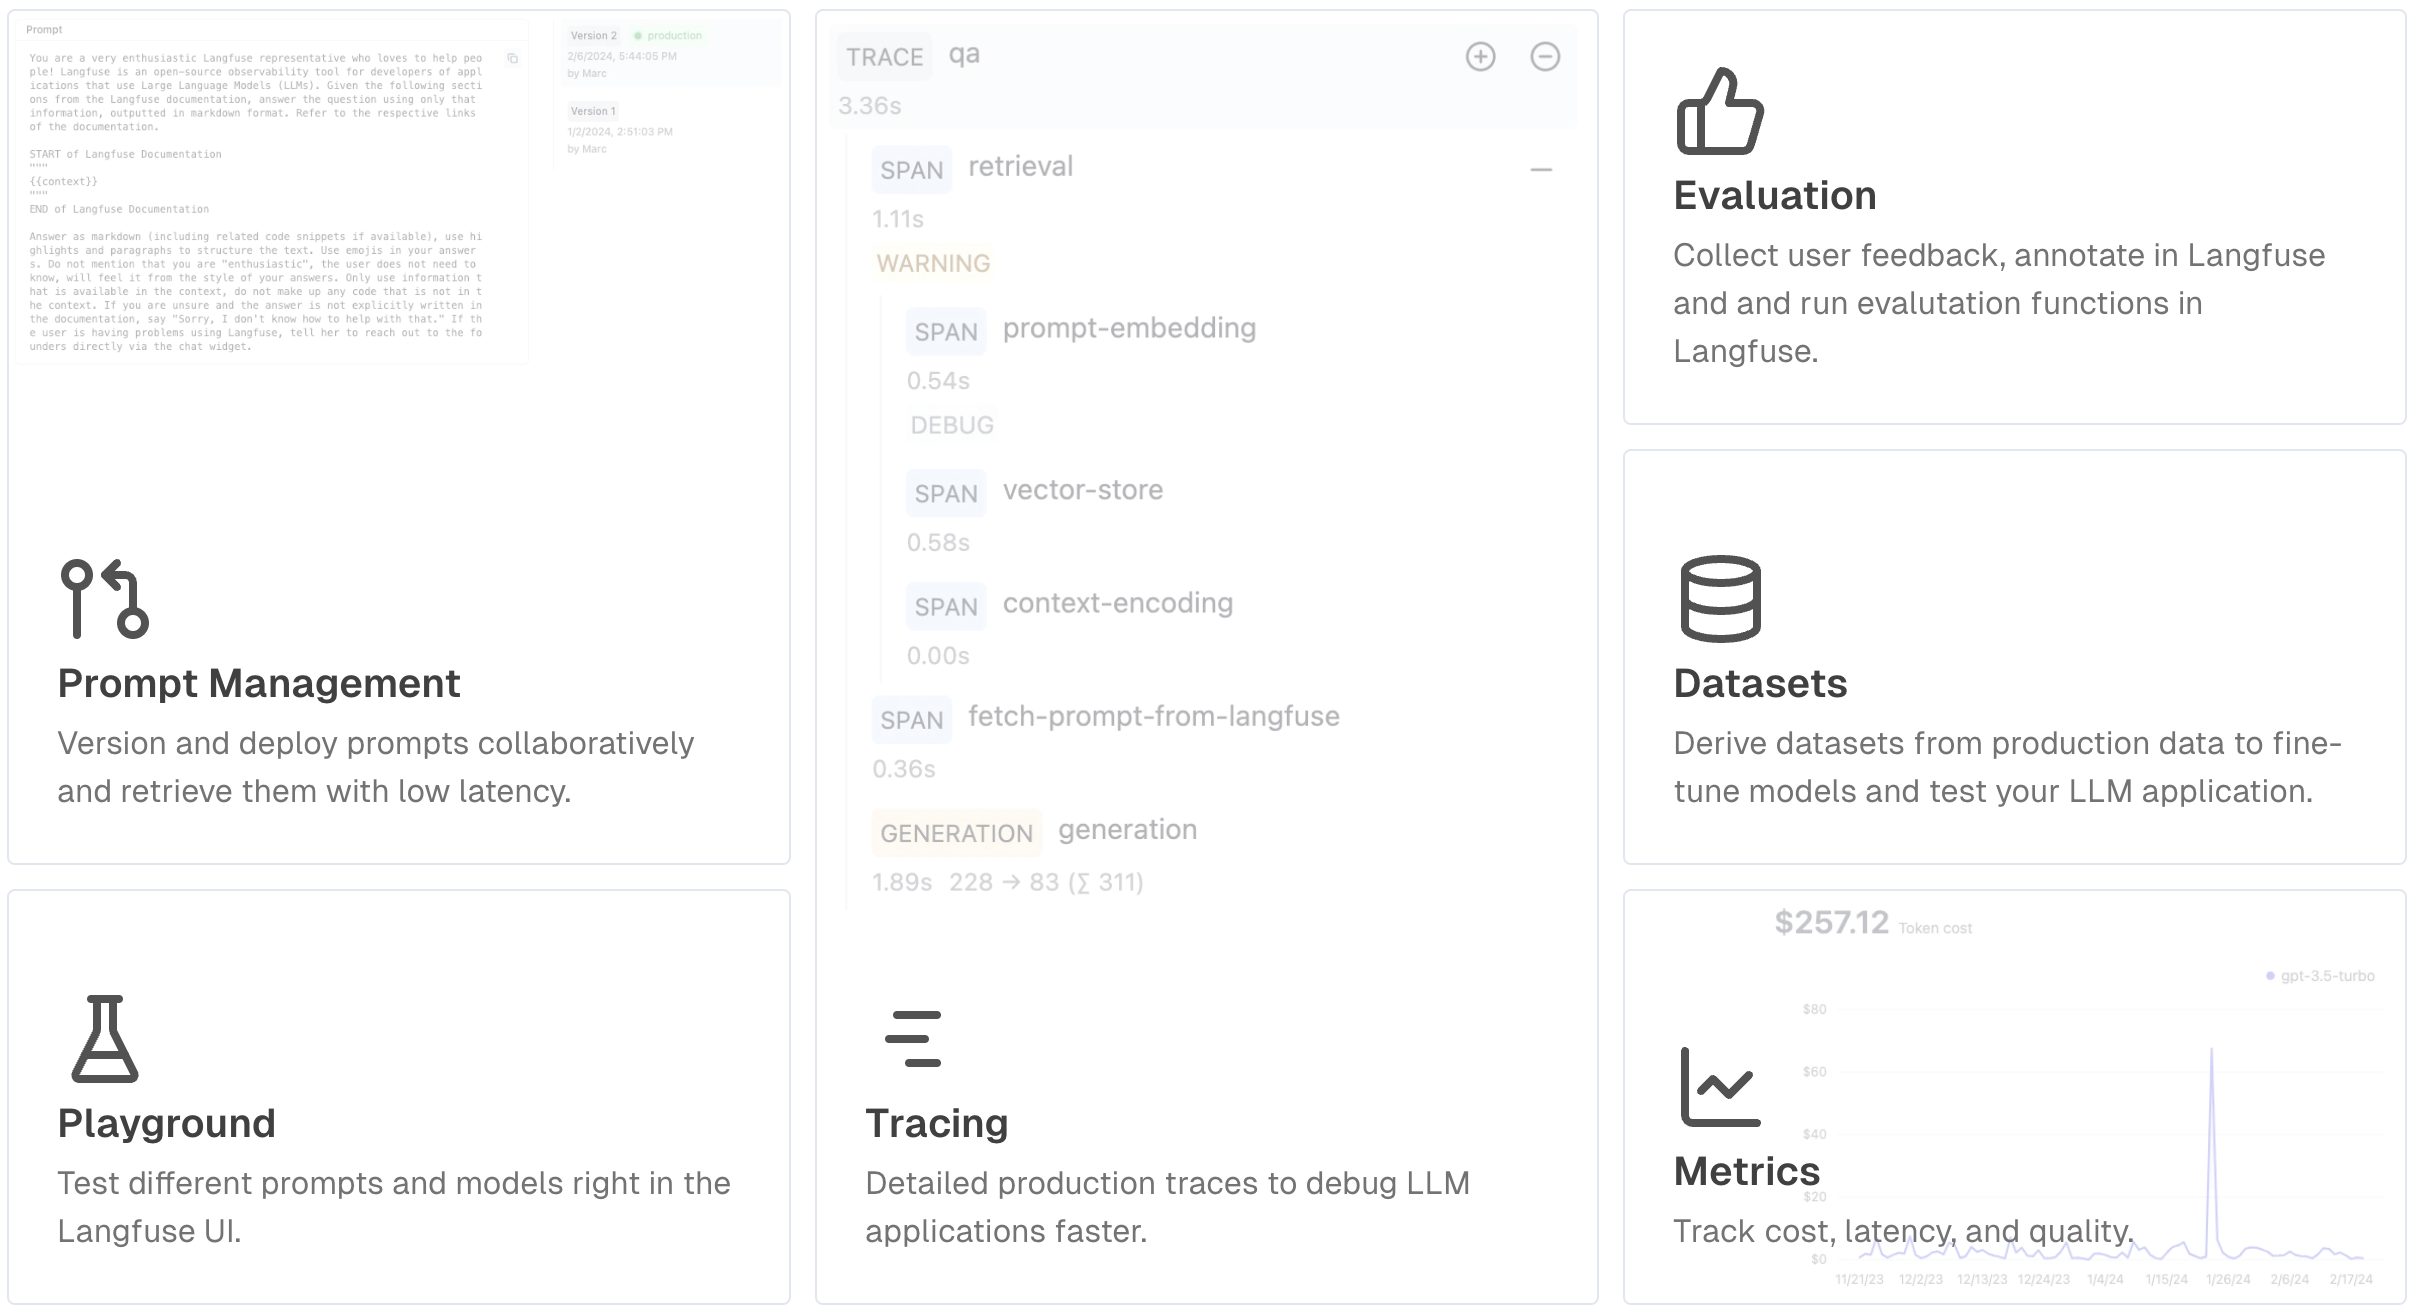Collapse the retrieval span
This screenshot has height=1314, width=2414.
(1541, 170)
